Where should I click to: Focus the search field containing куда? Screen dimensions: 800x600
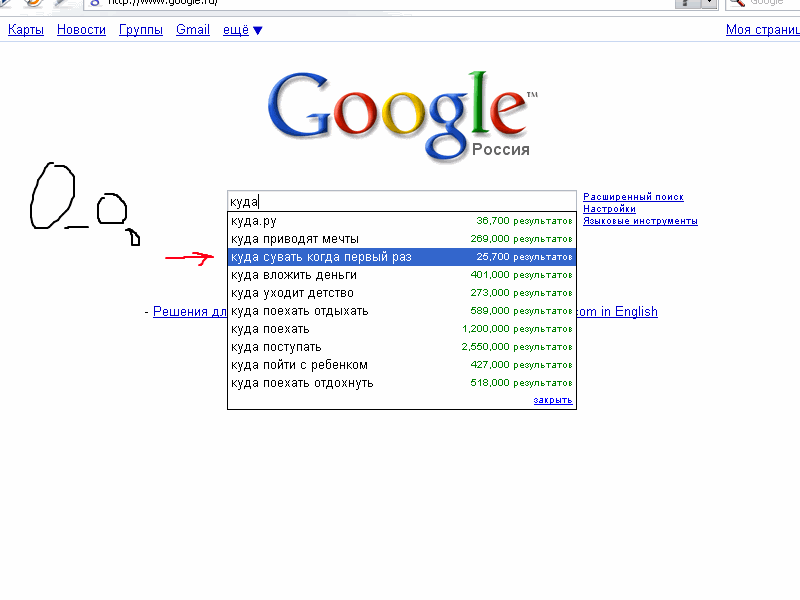[x=402, y=202]
